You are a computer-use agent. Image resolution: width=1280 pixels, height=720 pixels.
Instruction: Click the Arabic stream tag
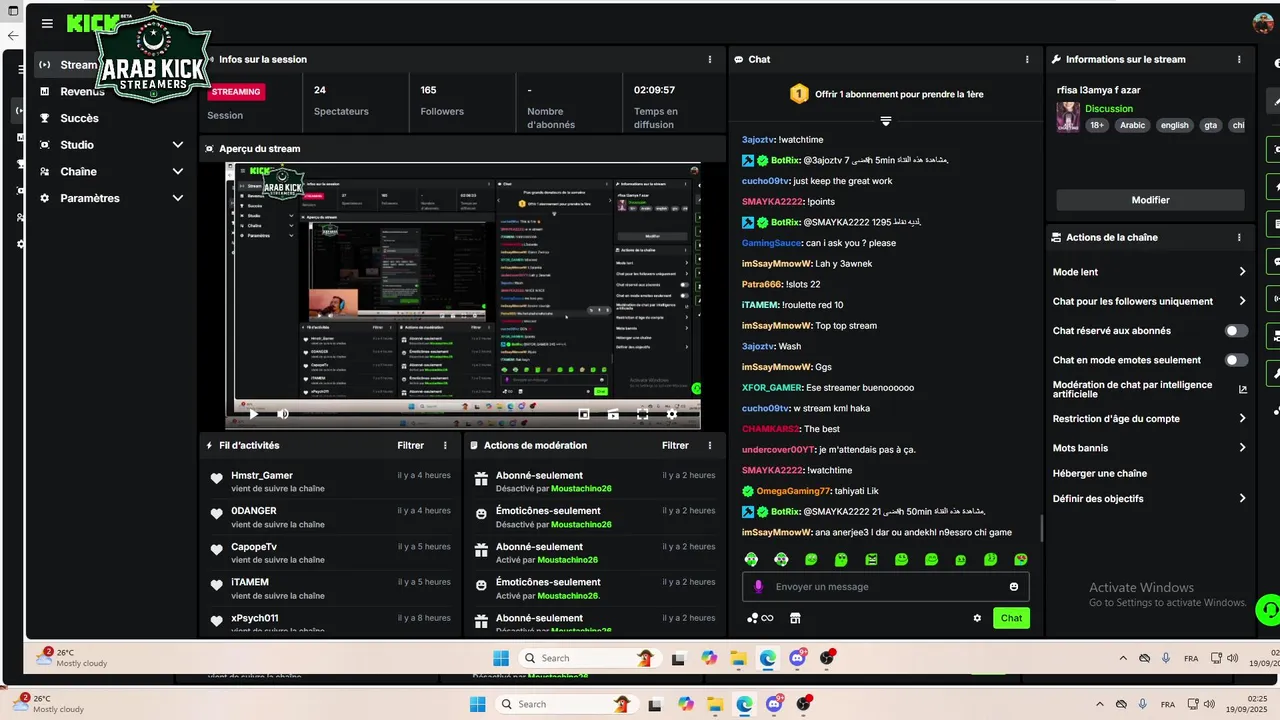[x=1132, y=126]
